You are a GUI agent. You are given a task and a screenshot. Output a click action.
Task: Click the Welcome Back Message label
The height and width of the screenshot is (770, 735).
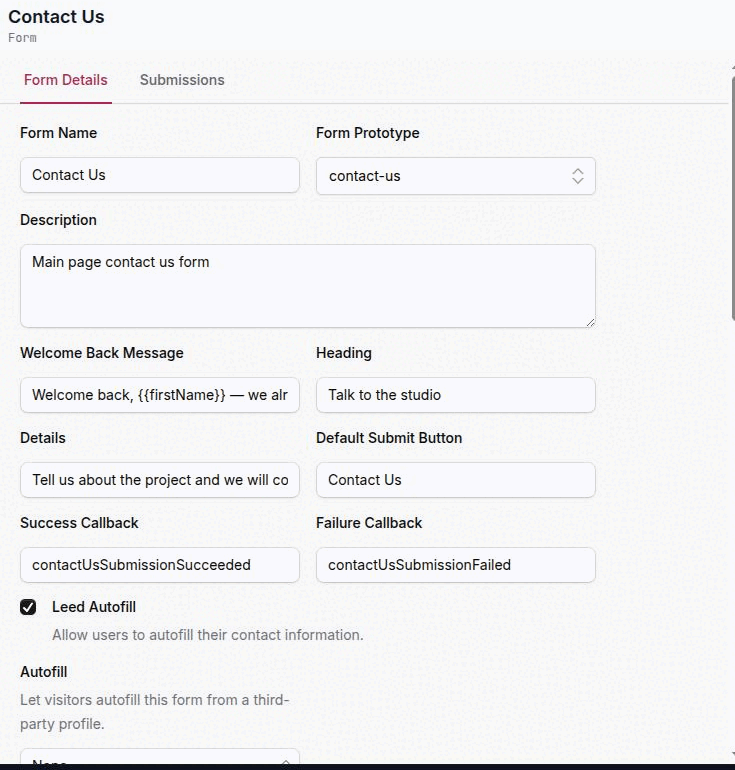[102, 353]
